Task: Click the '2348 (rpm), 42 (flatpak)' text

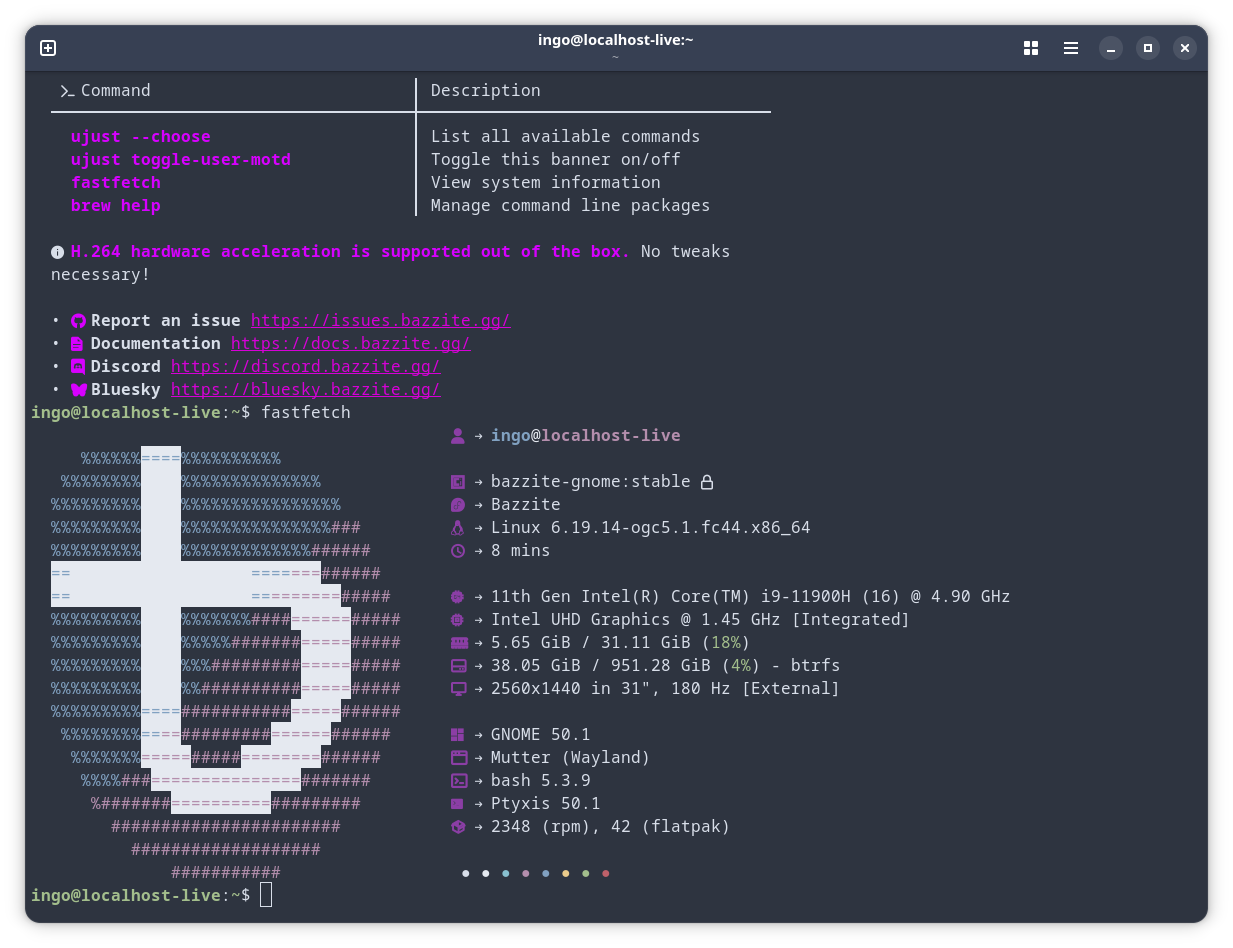Action: pyautogui.click(x=611, y=827)
